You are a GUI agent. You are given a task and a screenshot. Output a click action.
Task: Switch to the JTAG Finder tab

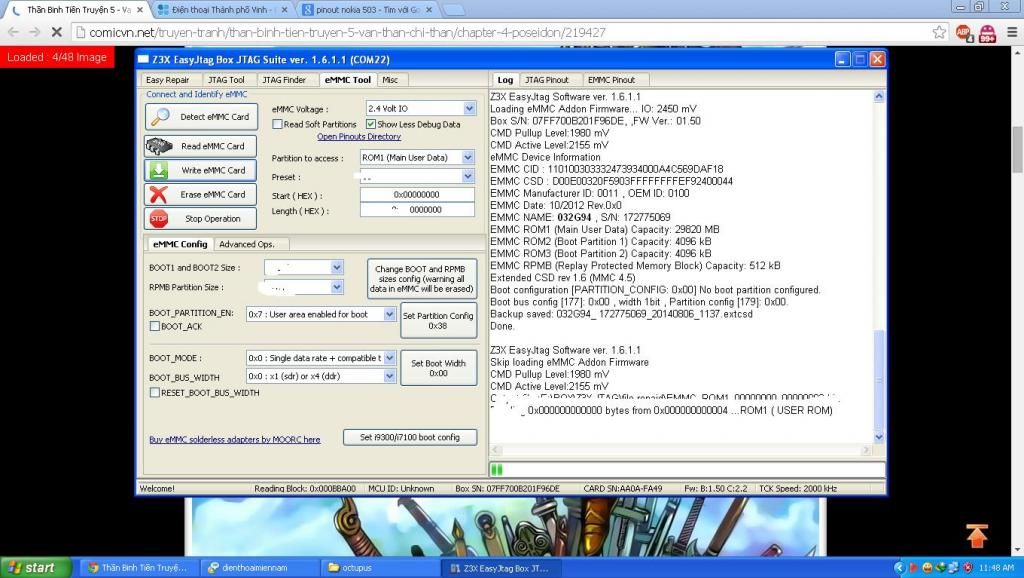pyautogui.click(x=284, y=80)
